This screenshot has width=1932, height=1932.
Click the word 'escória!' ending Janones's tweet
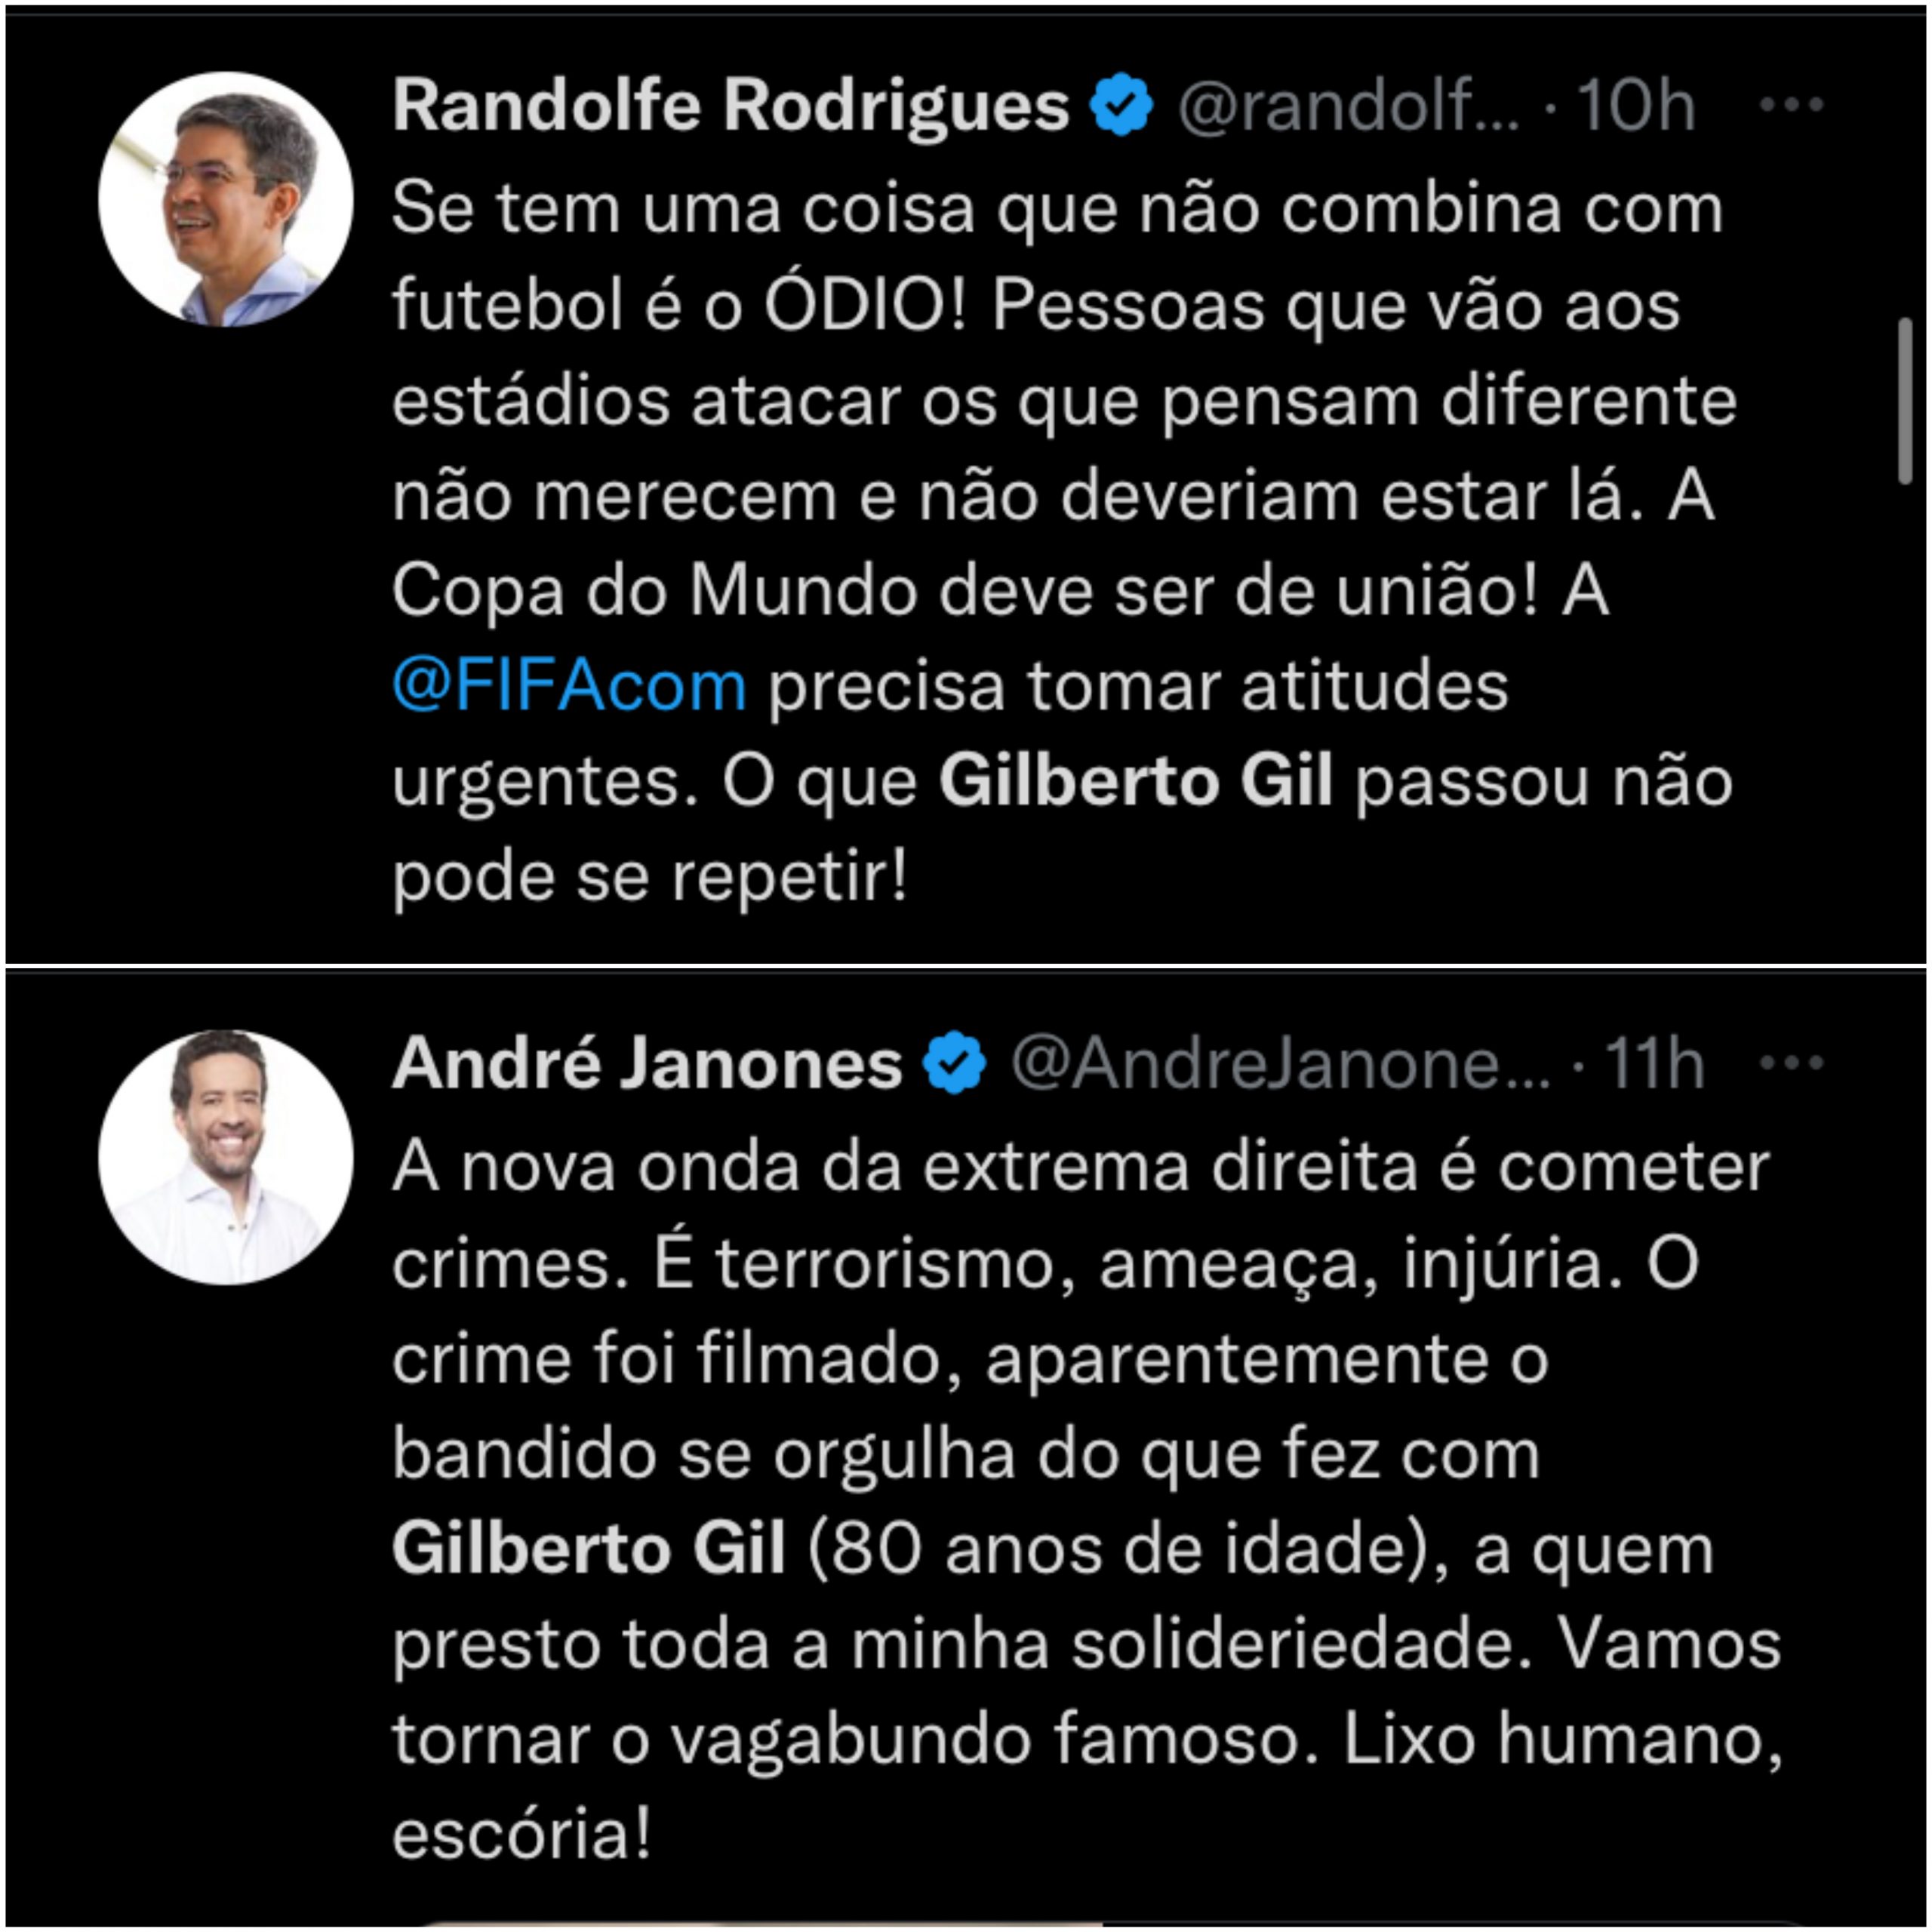522,1836
